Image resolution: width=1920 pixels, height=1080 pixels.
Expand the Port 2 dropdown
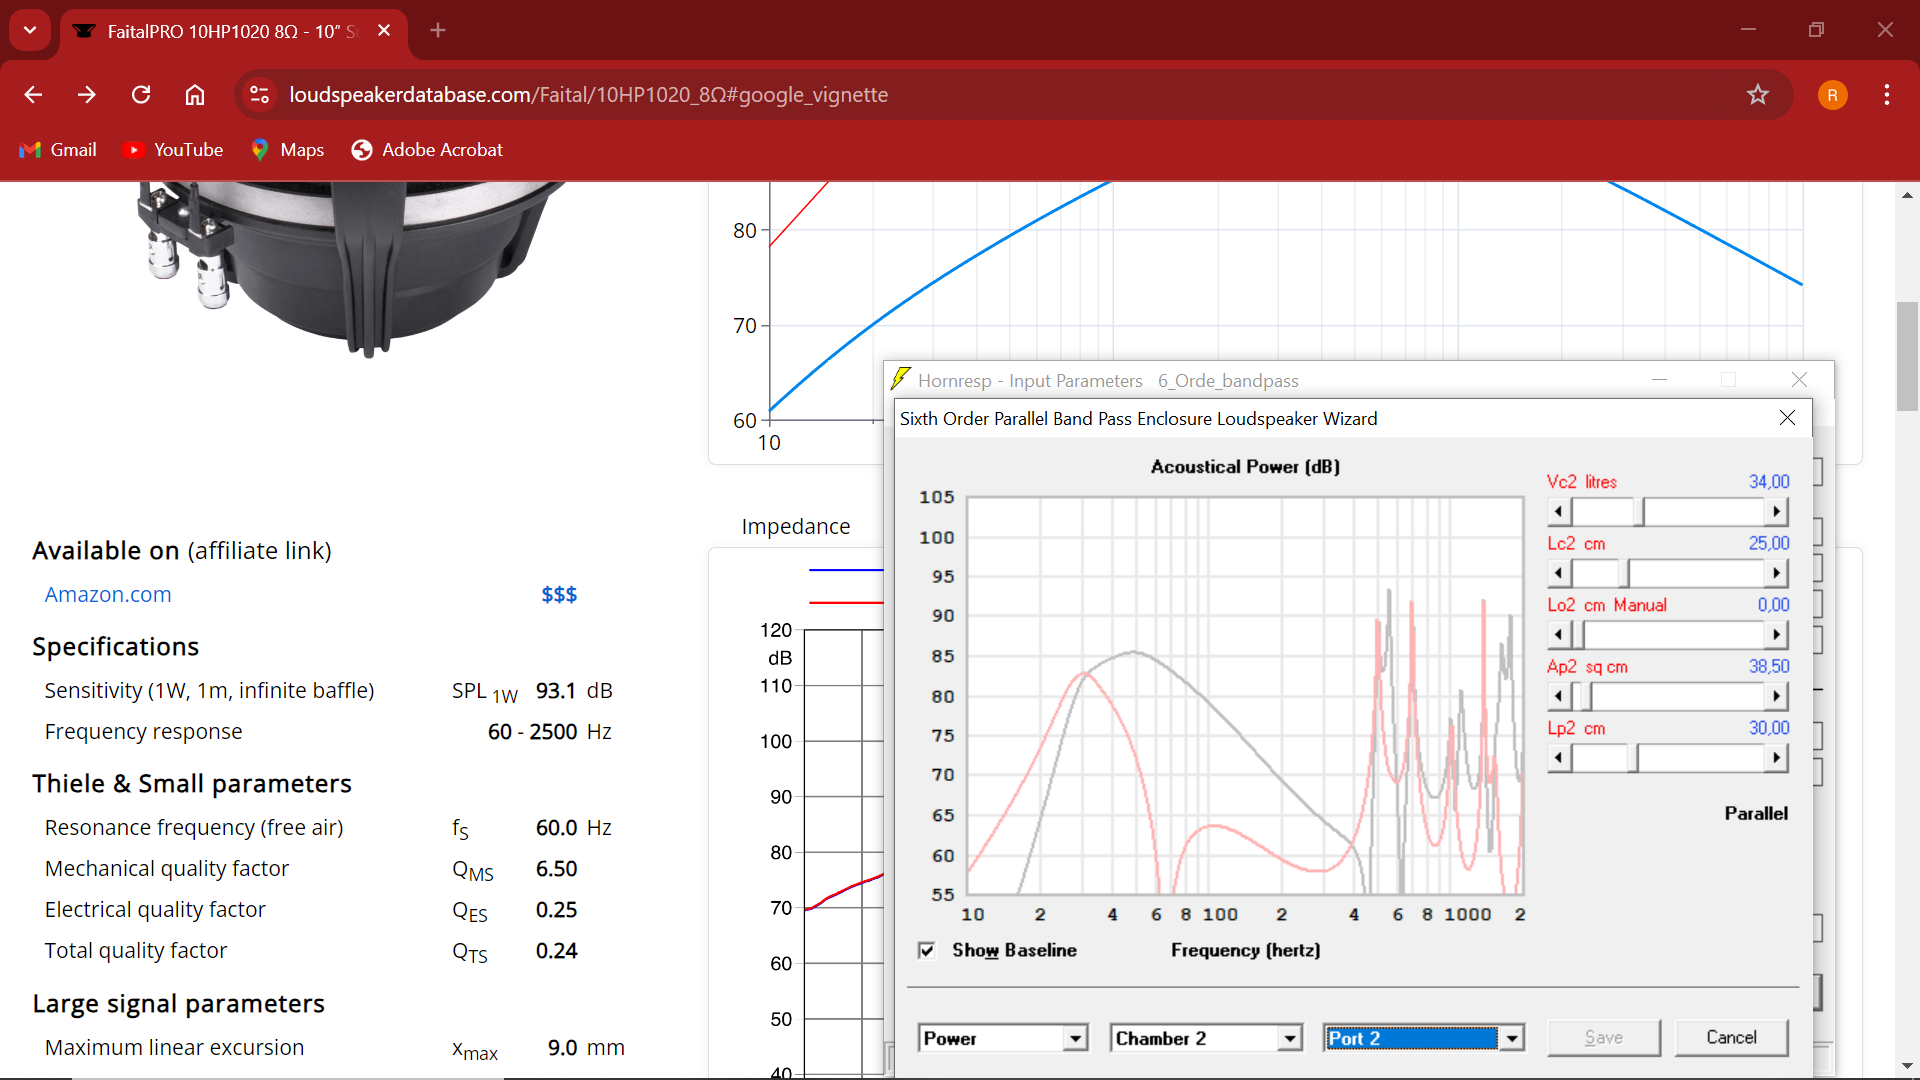pyautogui.click(x=1511, y=1039)
